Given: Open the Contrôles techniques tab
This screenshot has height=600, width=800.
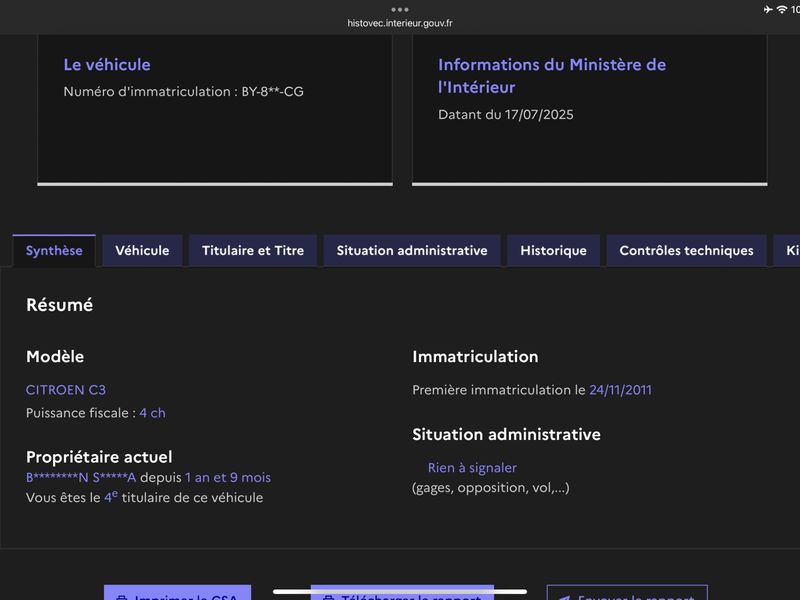Looking at the screenshot, I should pyautogui.click(x=686, y=251).
